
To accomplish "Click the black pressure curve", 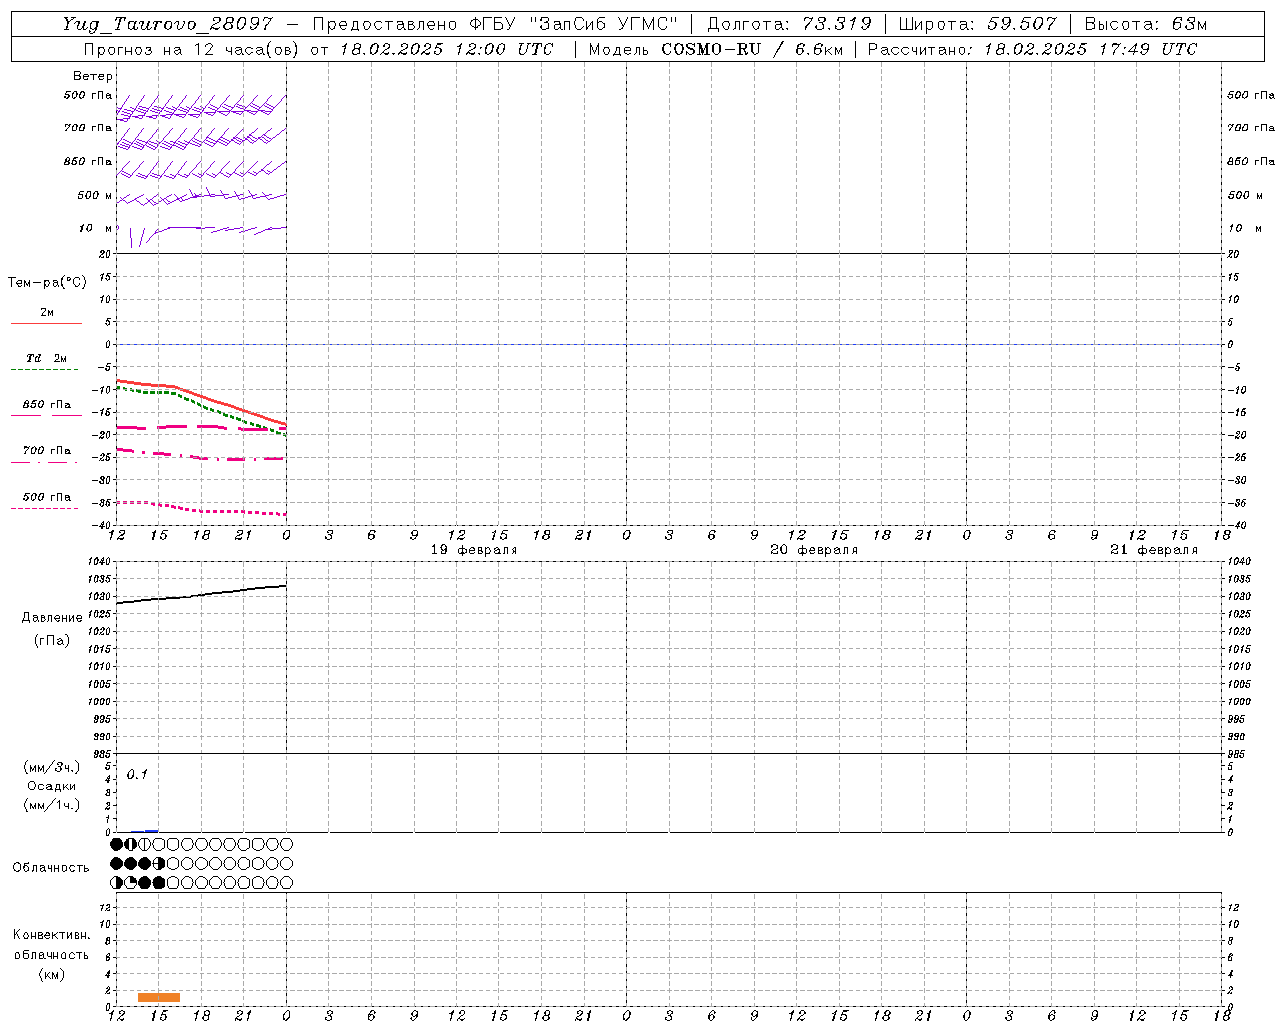I will tap(200, 595).
